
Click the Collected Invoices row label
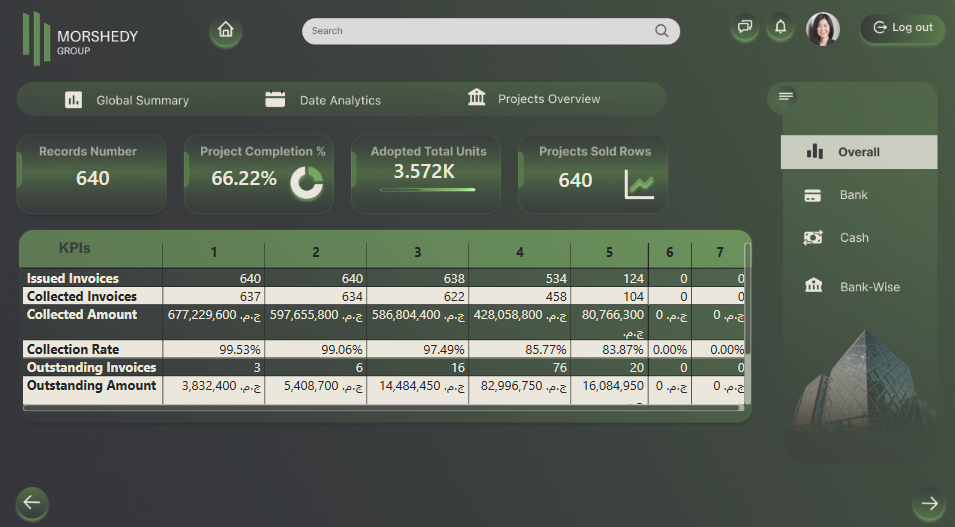click(82, 297)
